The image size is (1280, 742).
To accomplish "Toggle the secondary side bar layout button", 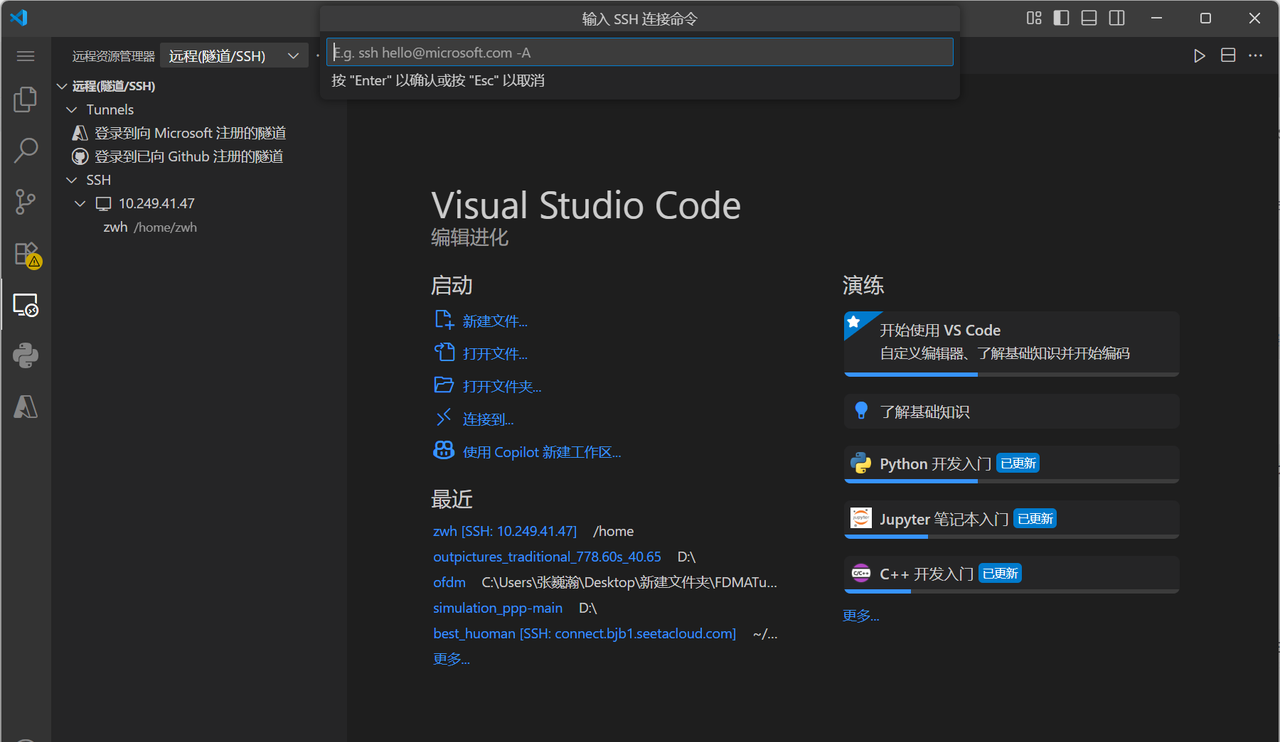I will coord(1117,18).
